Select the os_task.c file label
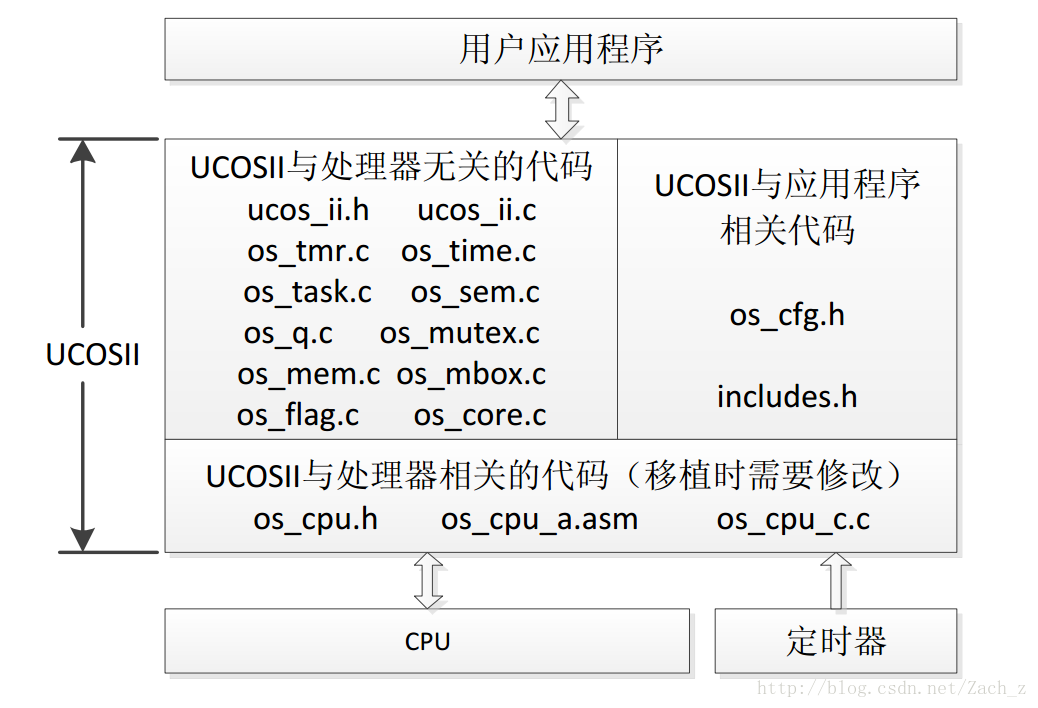The width and height of the screenshot is (1038, 708). (306, 293)
